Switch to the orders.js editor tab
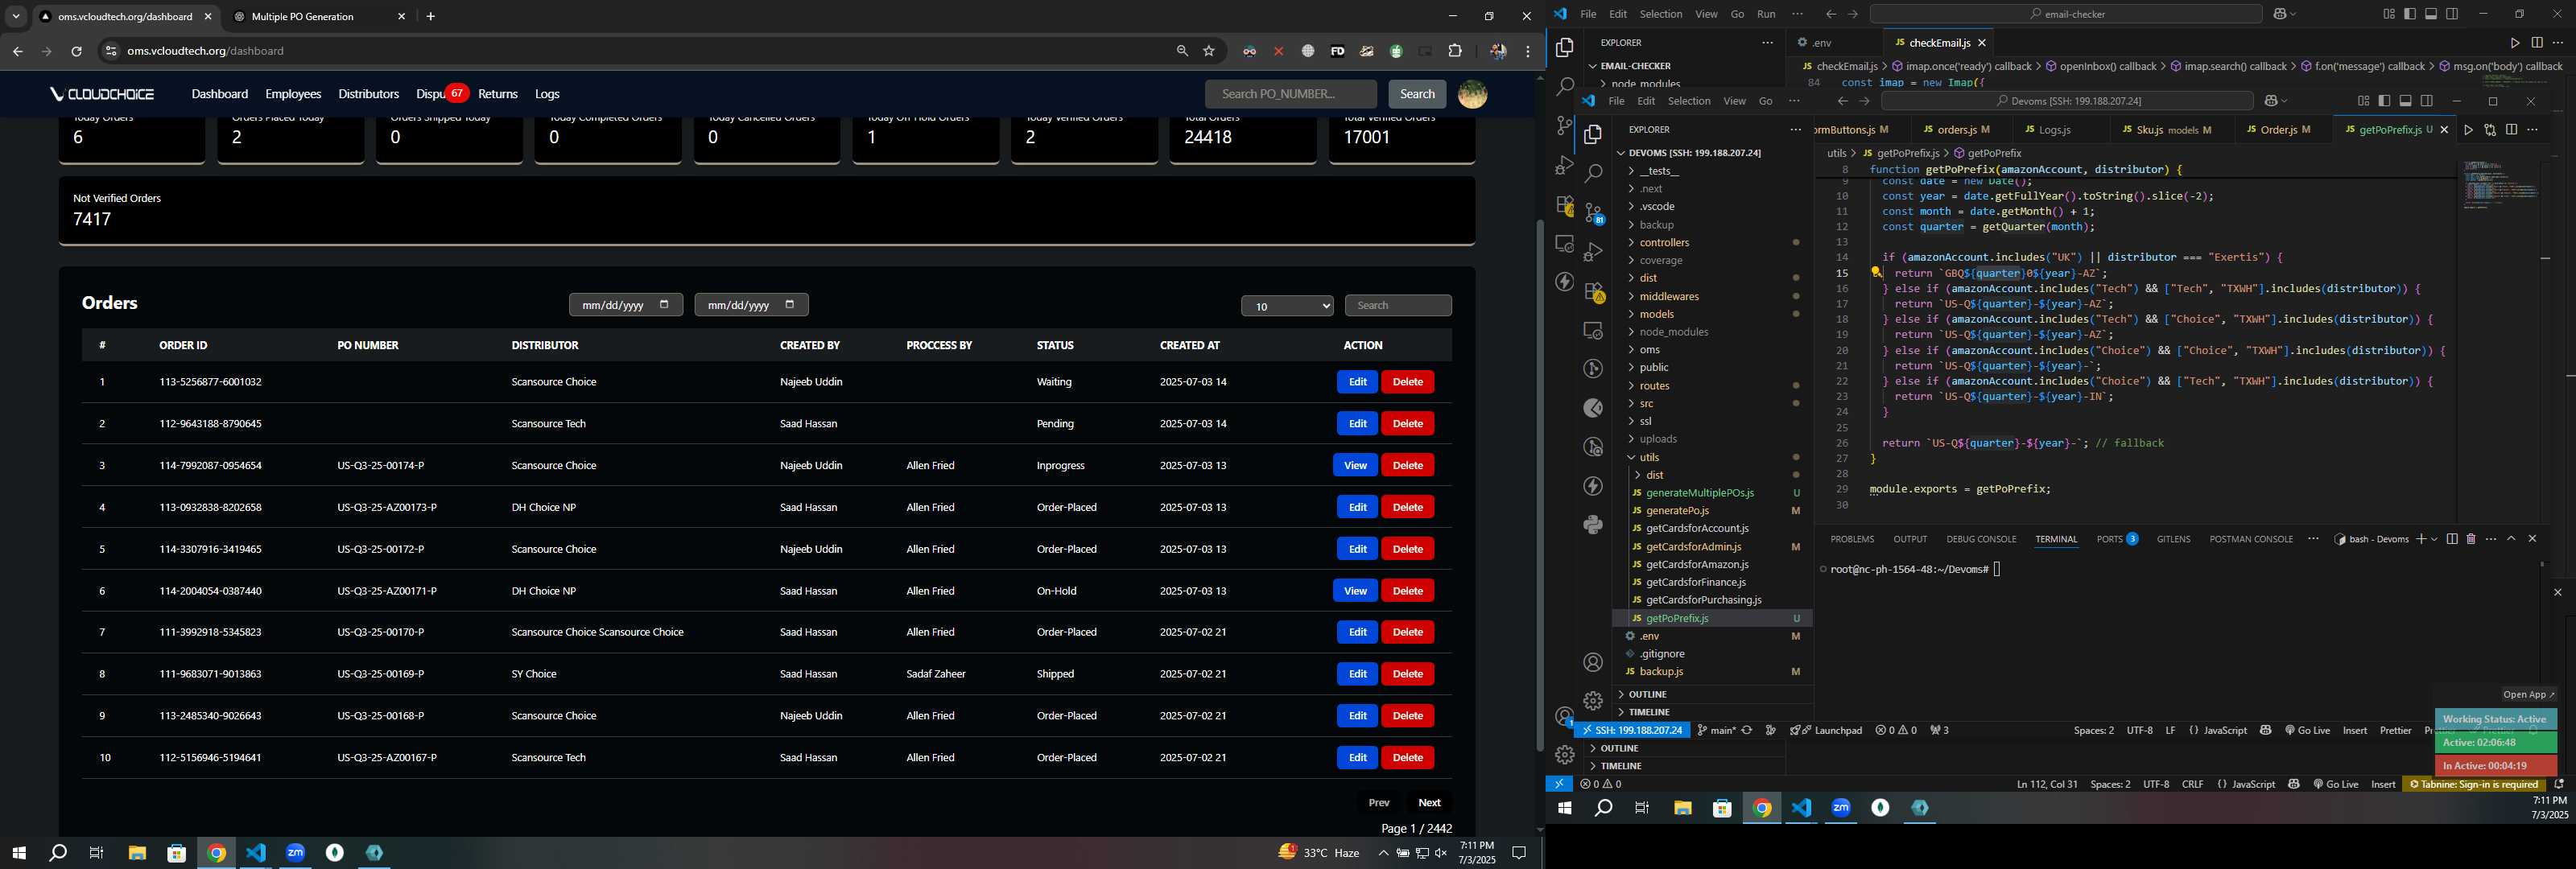Viewport: 2576px width, 869px height. pos(1956,130)
